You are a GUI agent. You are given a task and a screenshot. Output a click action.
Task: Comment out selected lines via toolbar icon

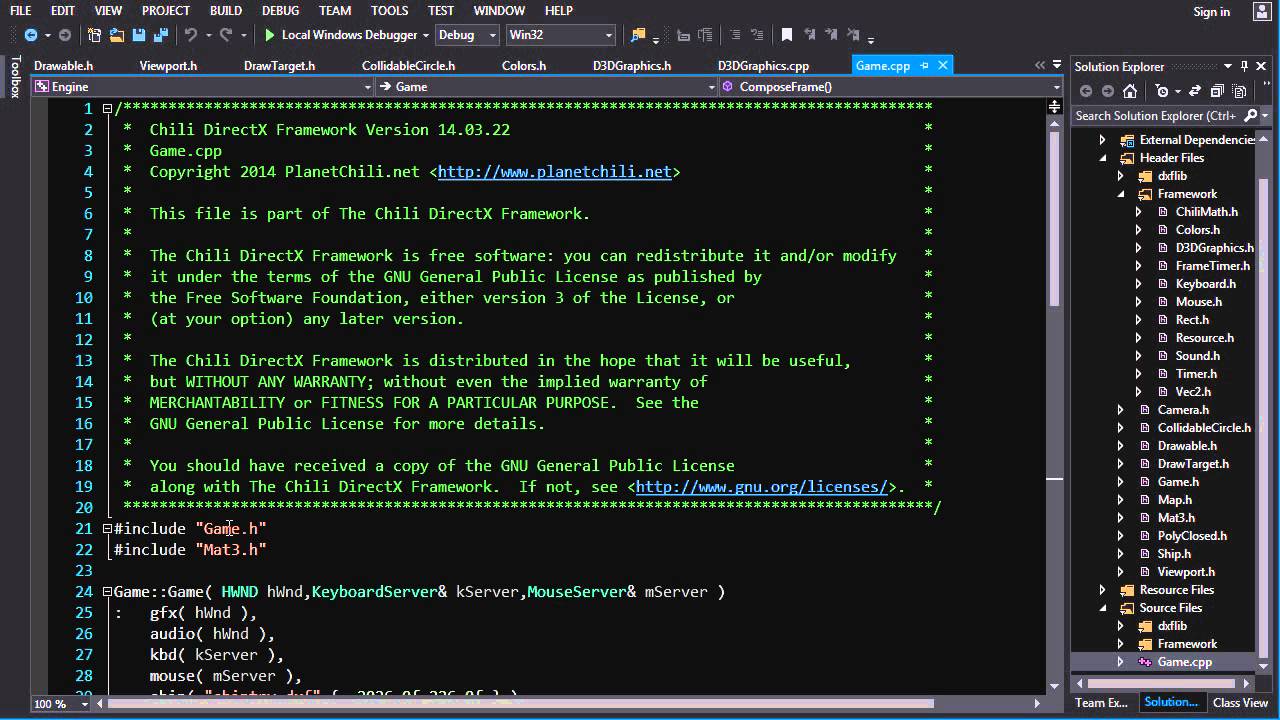[x=736, y=35]
